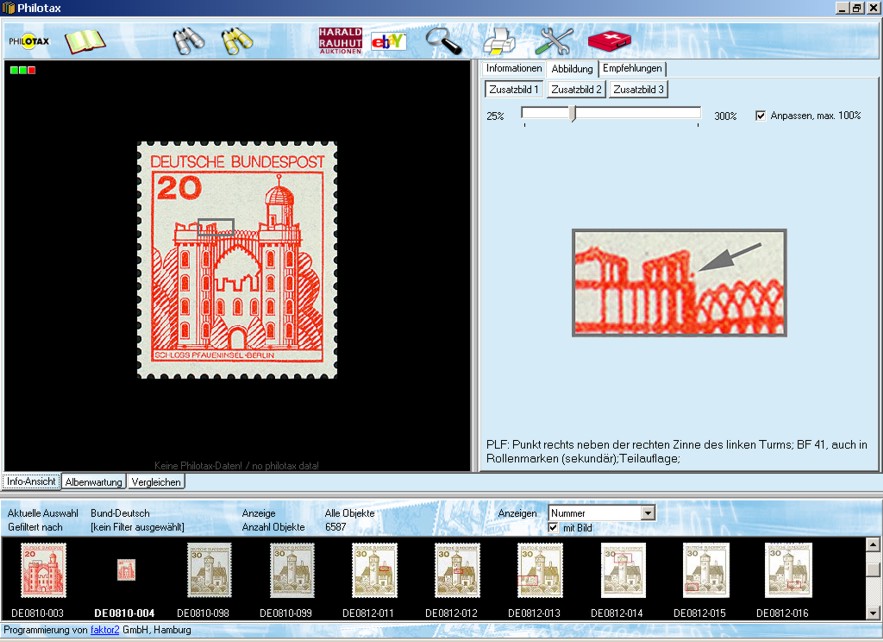Select the Zusatzbild 3 button

tap(638, 89)
